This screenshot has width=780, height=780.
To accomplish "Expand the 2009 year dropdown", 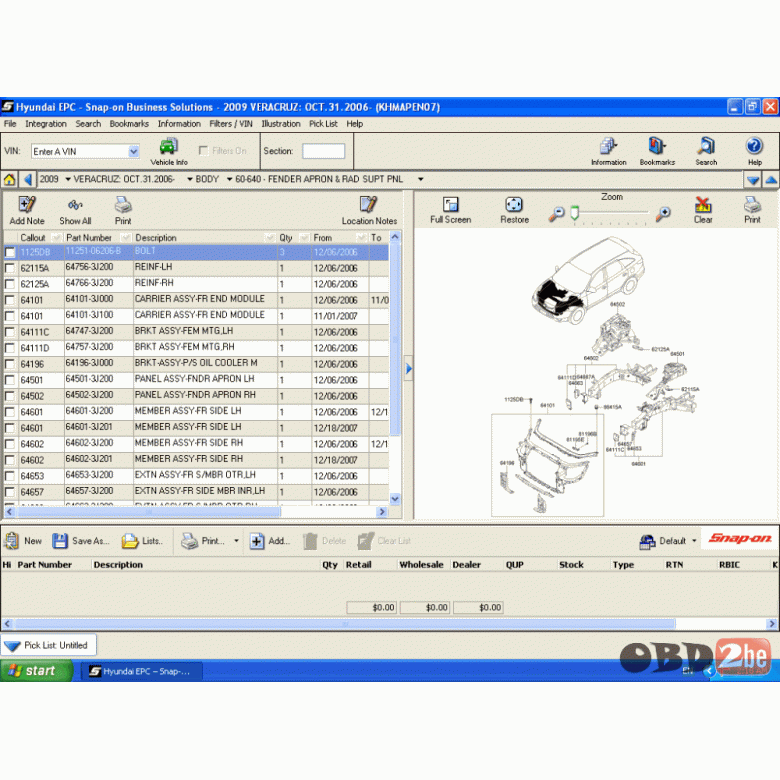I will pyautogui.click(x=68, y=179).
